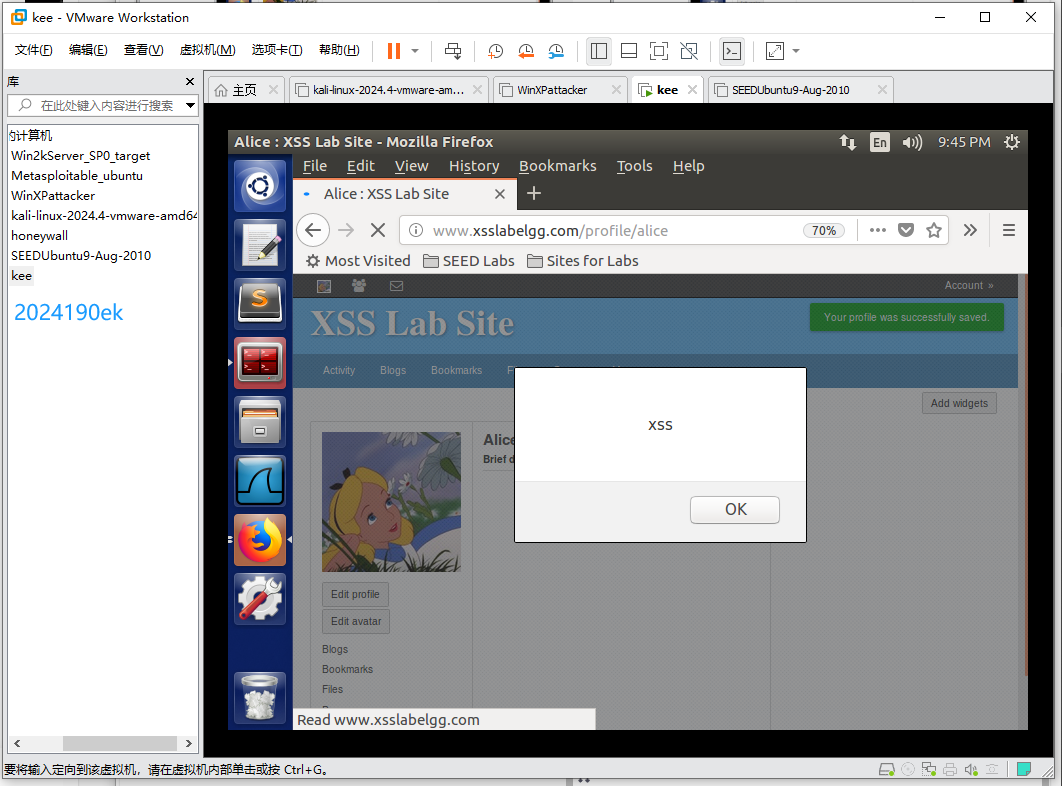Open the Trash in the dock
This screenshot has width=1062, height=786.
point(260,699)
